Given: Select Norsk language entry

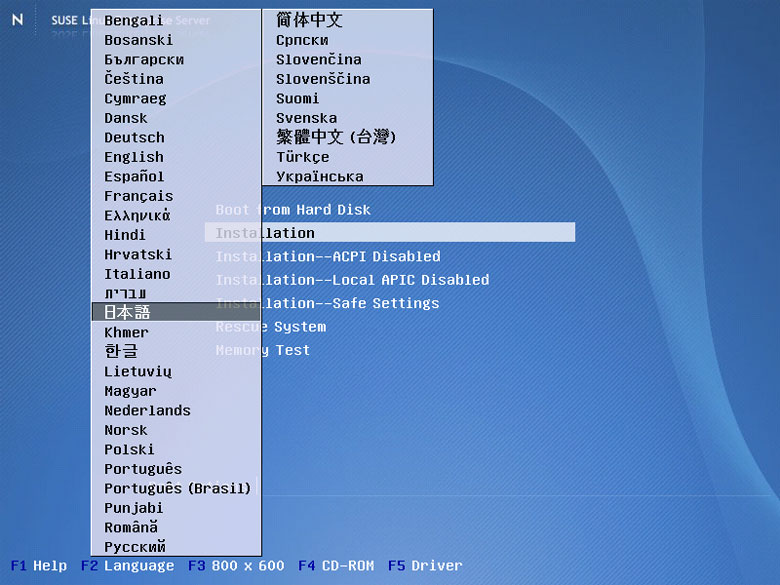Looking at the screenshot, I should [x=125, y=430].
